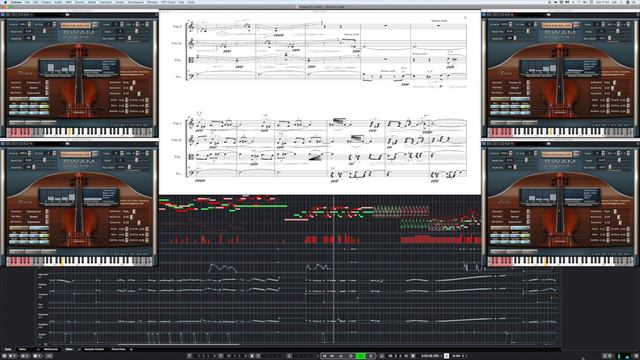Click preset arrows beside name in top-left SWAM
The image size is (640, 360).
(95, 25)
